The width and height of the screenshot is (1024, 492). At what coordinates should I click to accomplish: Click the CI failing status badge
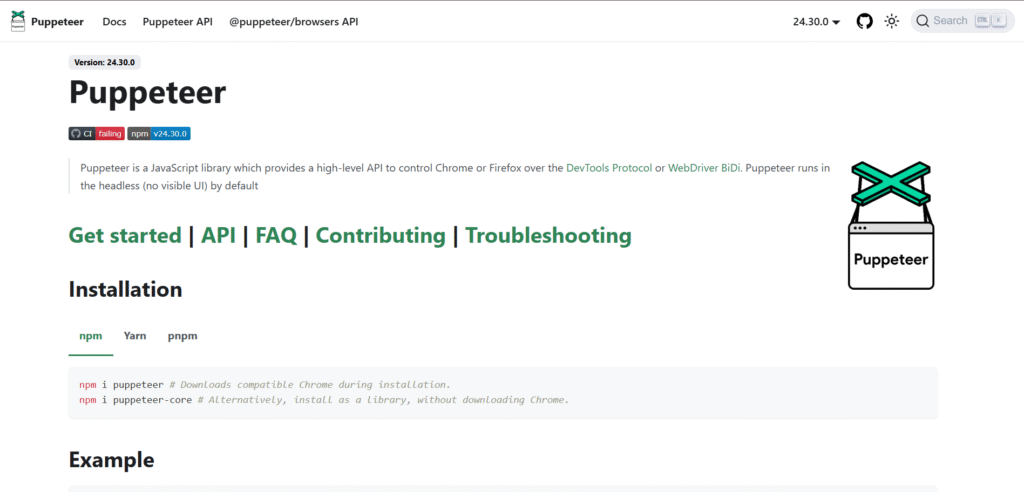pos(96,133)
